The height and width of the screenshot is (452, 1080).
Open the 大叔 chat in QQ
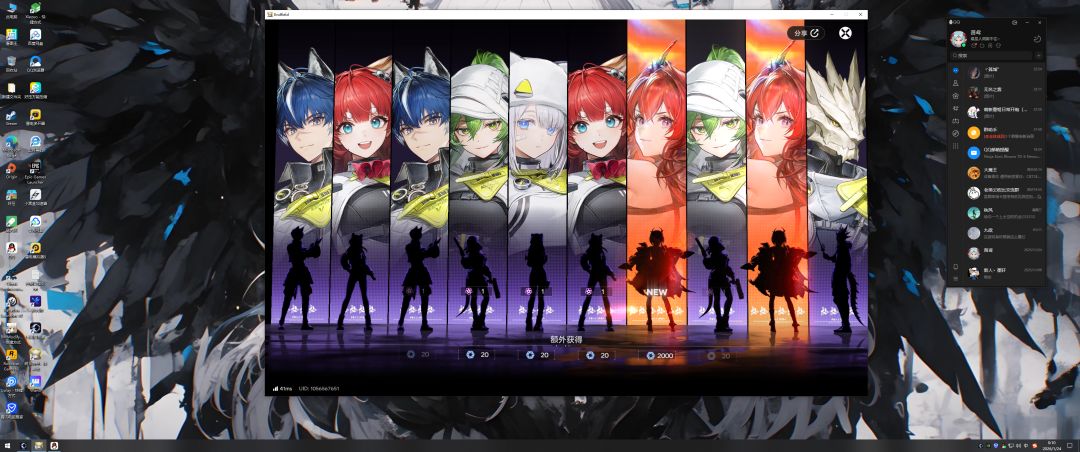coord(1004,232)
